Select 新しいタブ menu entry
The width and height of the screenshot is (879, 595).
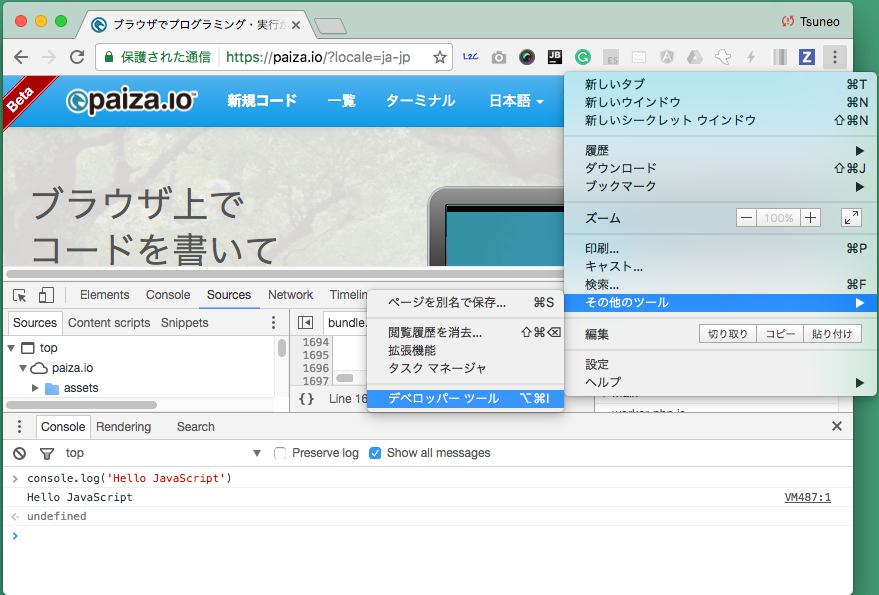coord(720,84)
